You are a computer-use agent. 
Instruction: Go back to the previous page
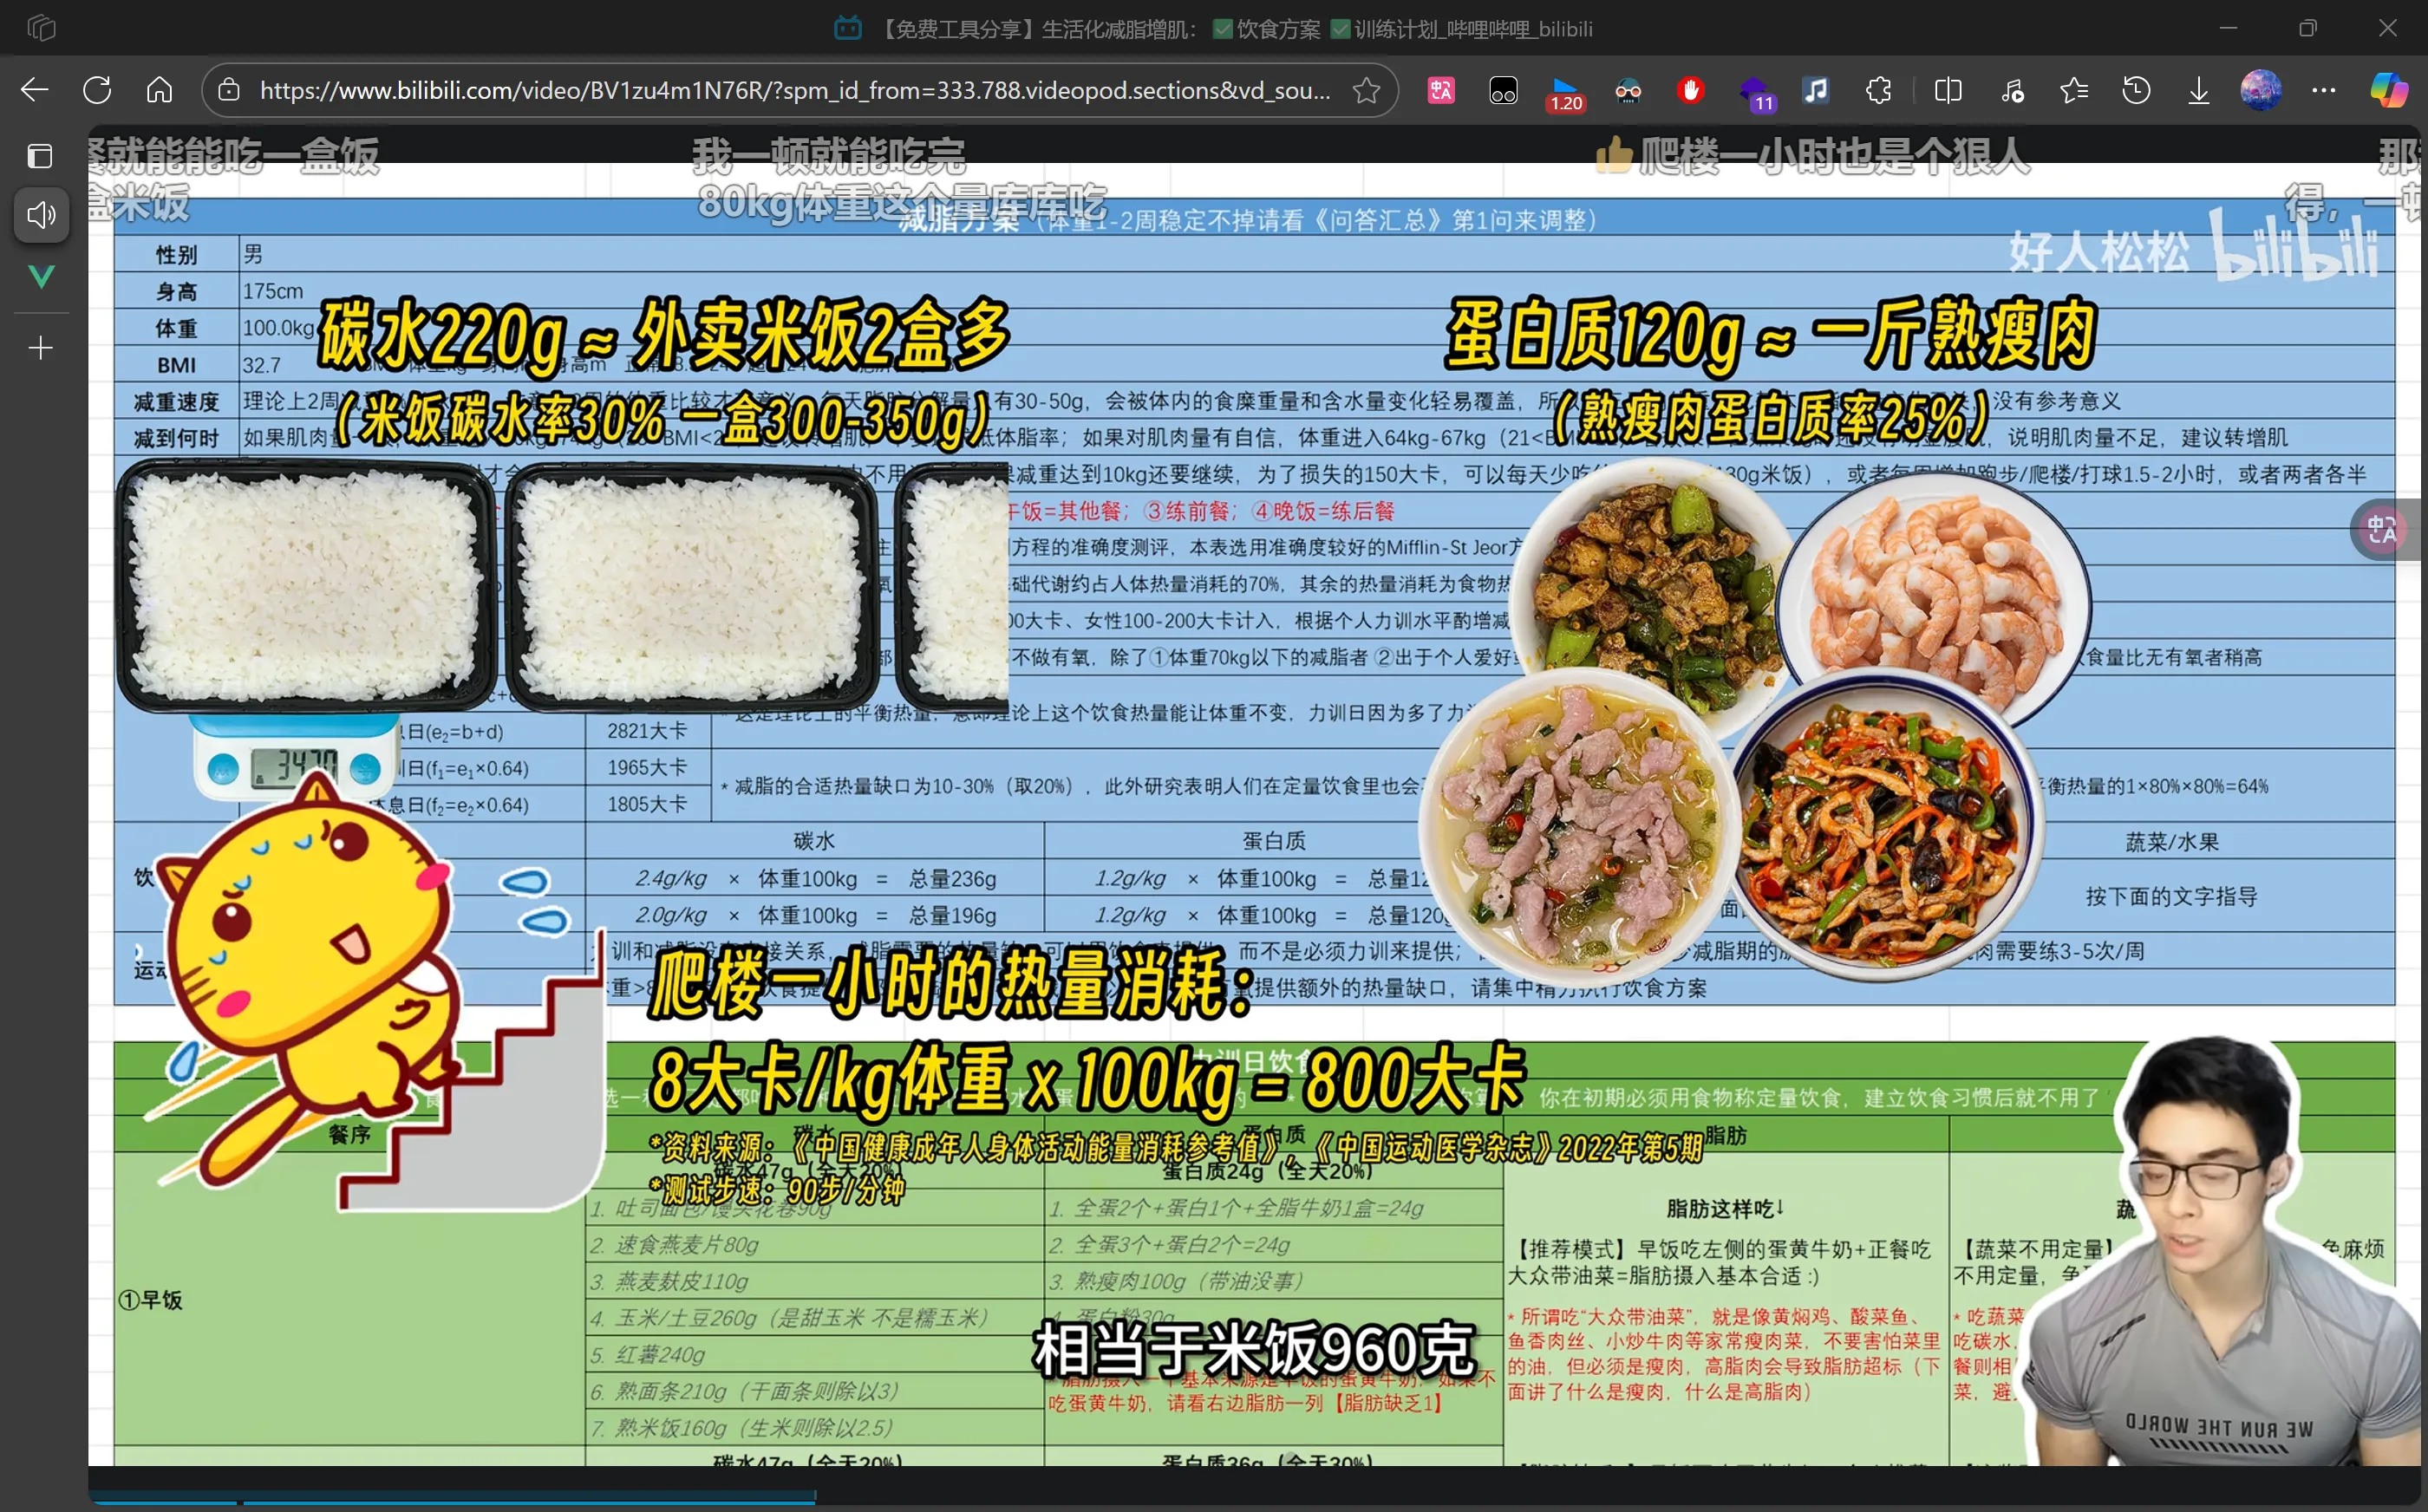point(35,90)
